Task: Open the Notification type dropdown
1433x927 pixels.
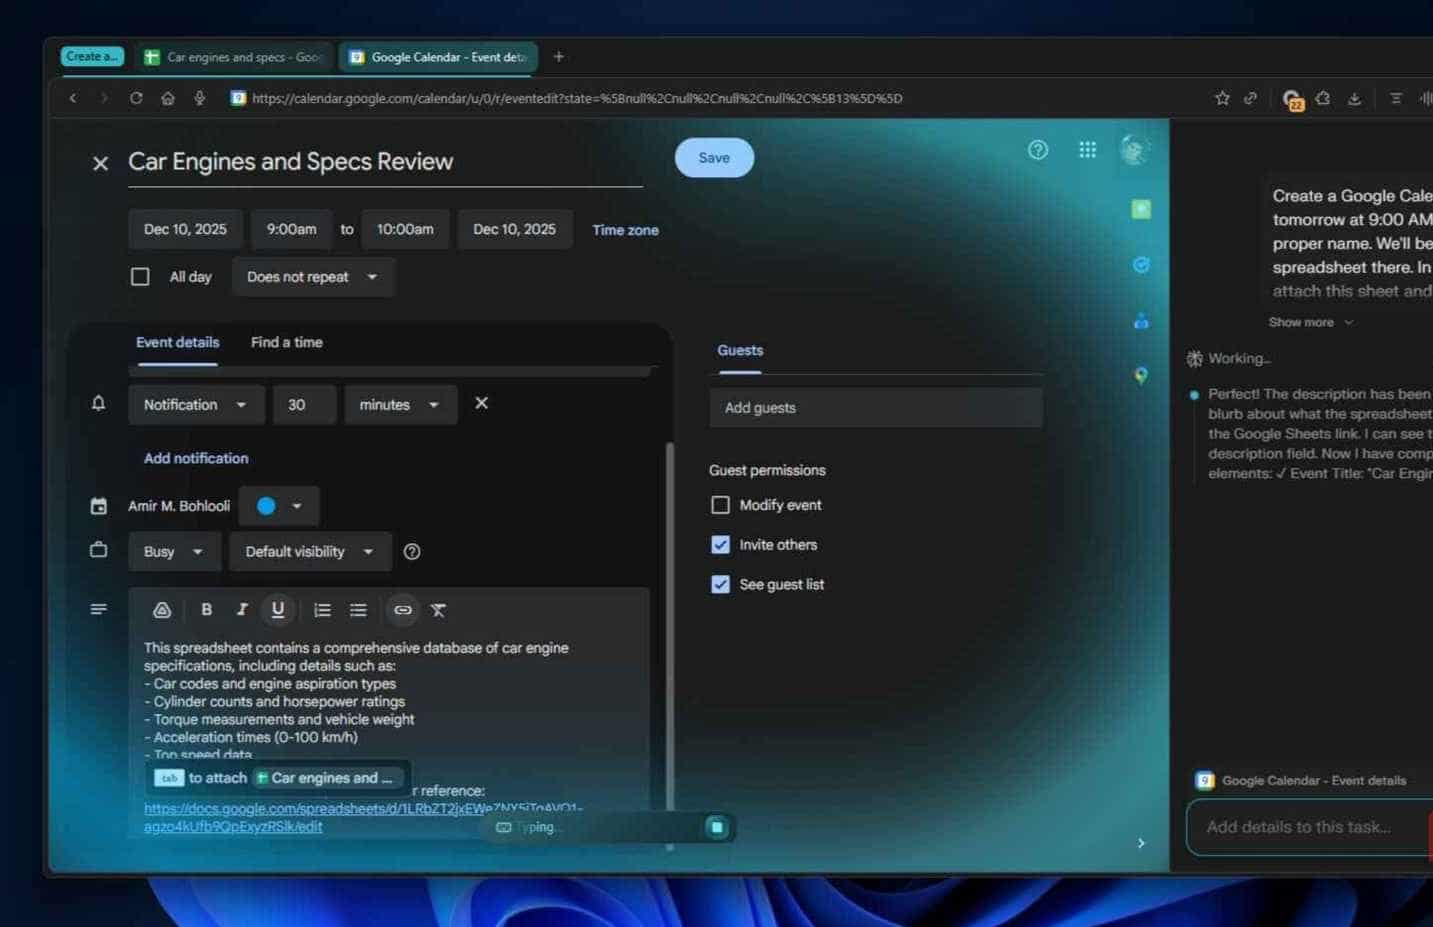Action: click(196, 405)
